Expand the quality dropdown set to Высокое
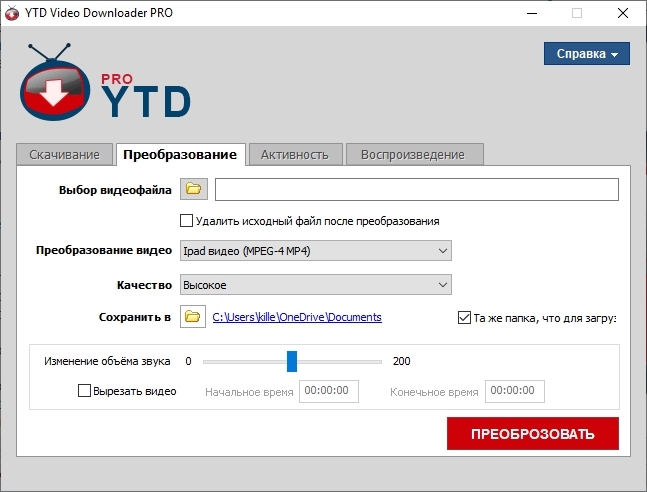Screen dimensions: 647x492 (x=315, y=285)
